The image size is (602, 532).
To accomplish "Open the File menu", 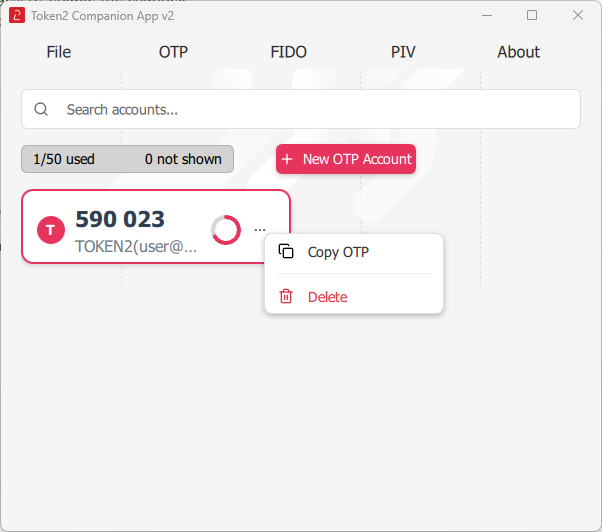I will point(59,52).
